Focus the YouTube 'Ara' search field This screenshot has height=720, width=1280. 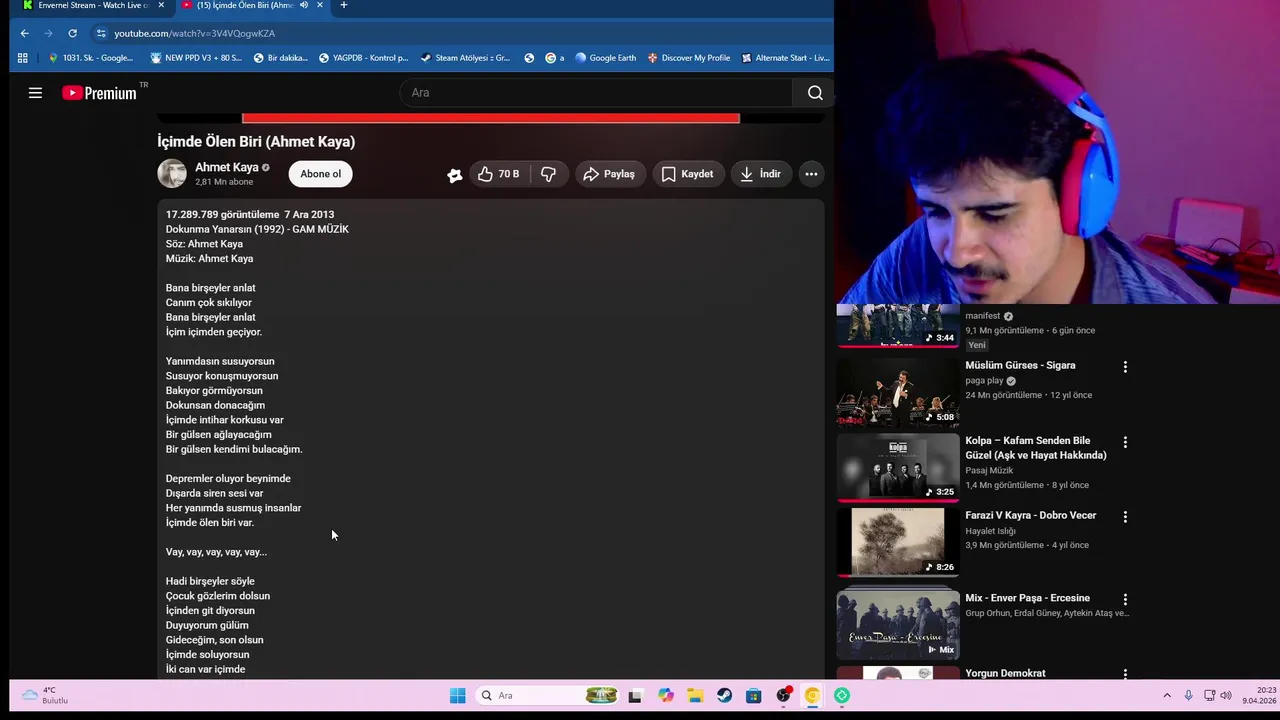pos(596,93)
